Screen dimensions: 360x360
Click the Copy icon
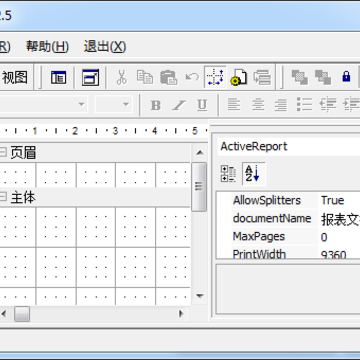point(145,77)
